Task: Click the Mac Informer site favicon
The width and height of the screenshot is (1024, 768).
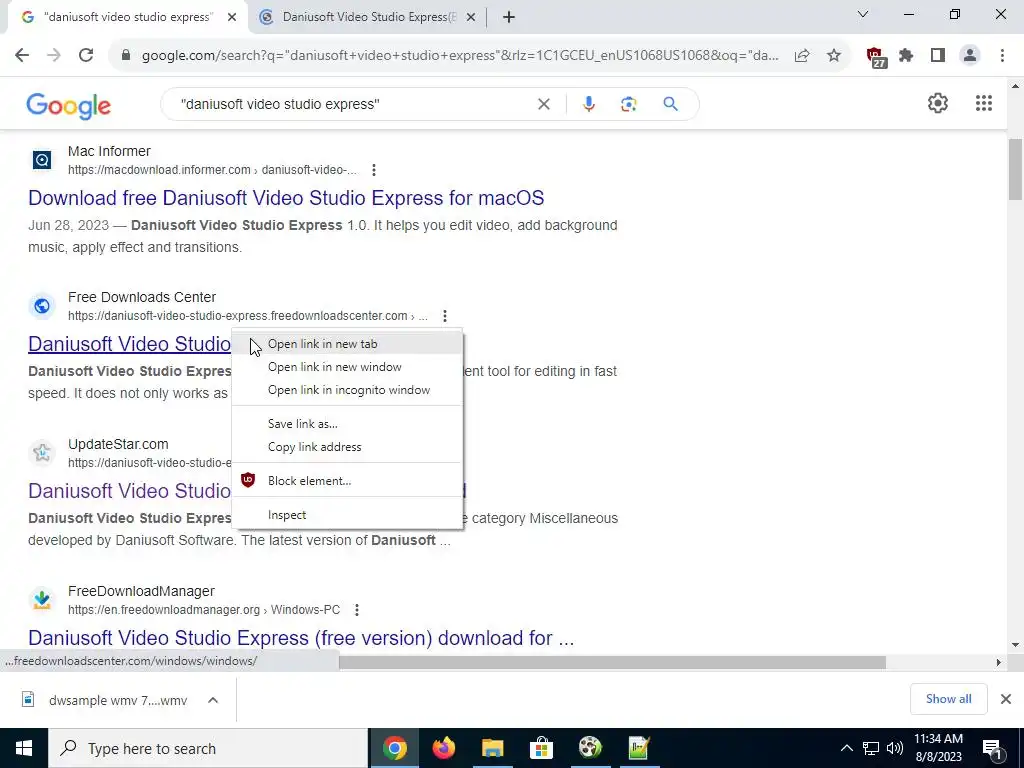Action: tap(42, 160)
